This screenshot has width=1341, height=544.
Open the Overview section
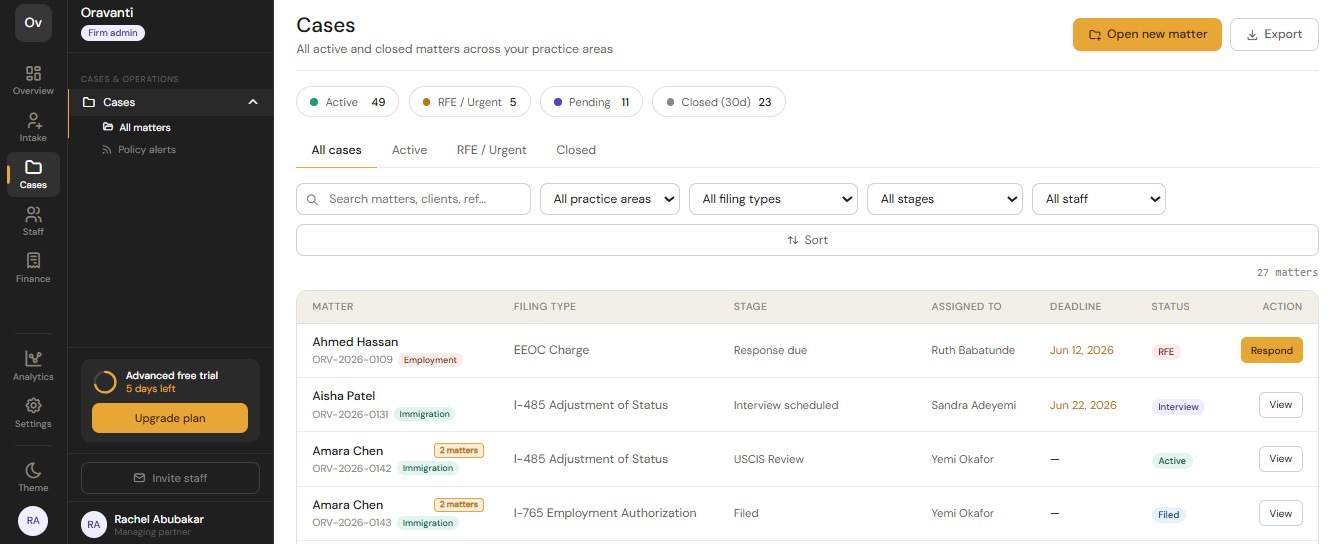(x=33, y=80)
